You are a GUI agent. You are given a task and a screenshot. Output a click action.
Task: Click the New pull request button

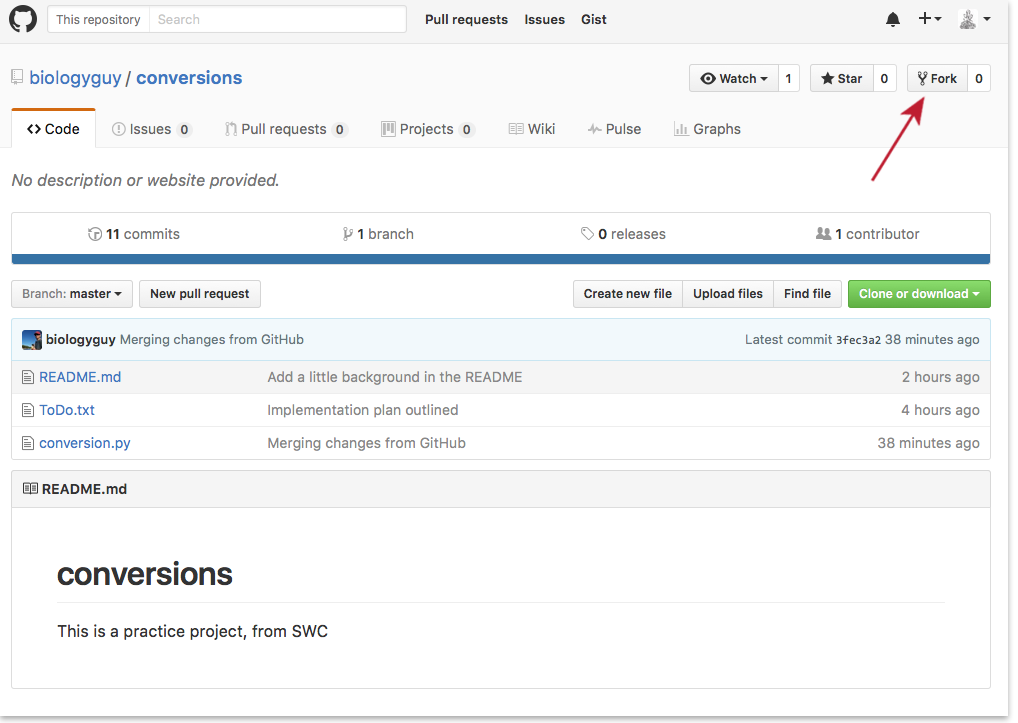(199, 294)
